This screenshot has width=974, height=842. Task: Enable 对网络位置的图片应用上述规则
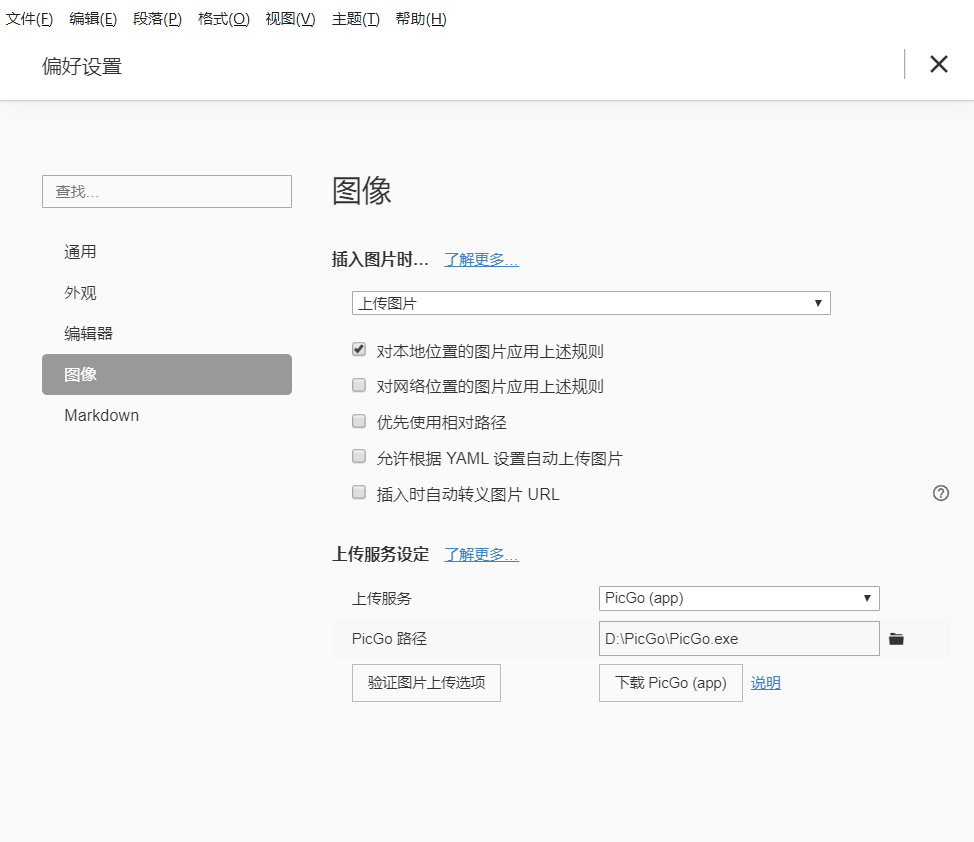click(x=358, y=385)
